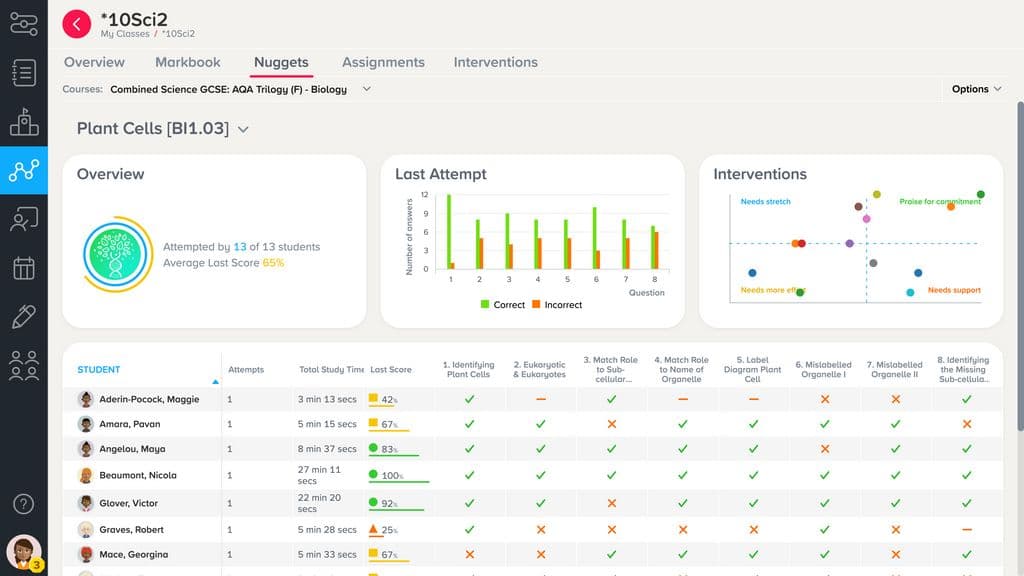Switch to the Assignments tab
1024x576 pixels.
pyautogui.click(x=383, y=62)
